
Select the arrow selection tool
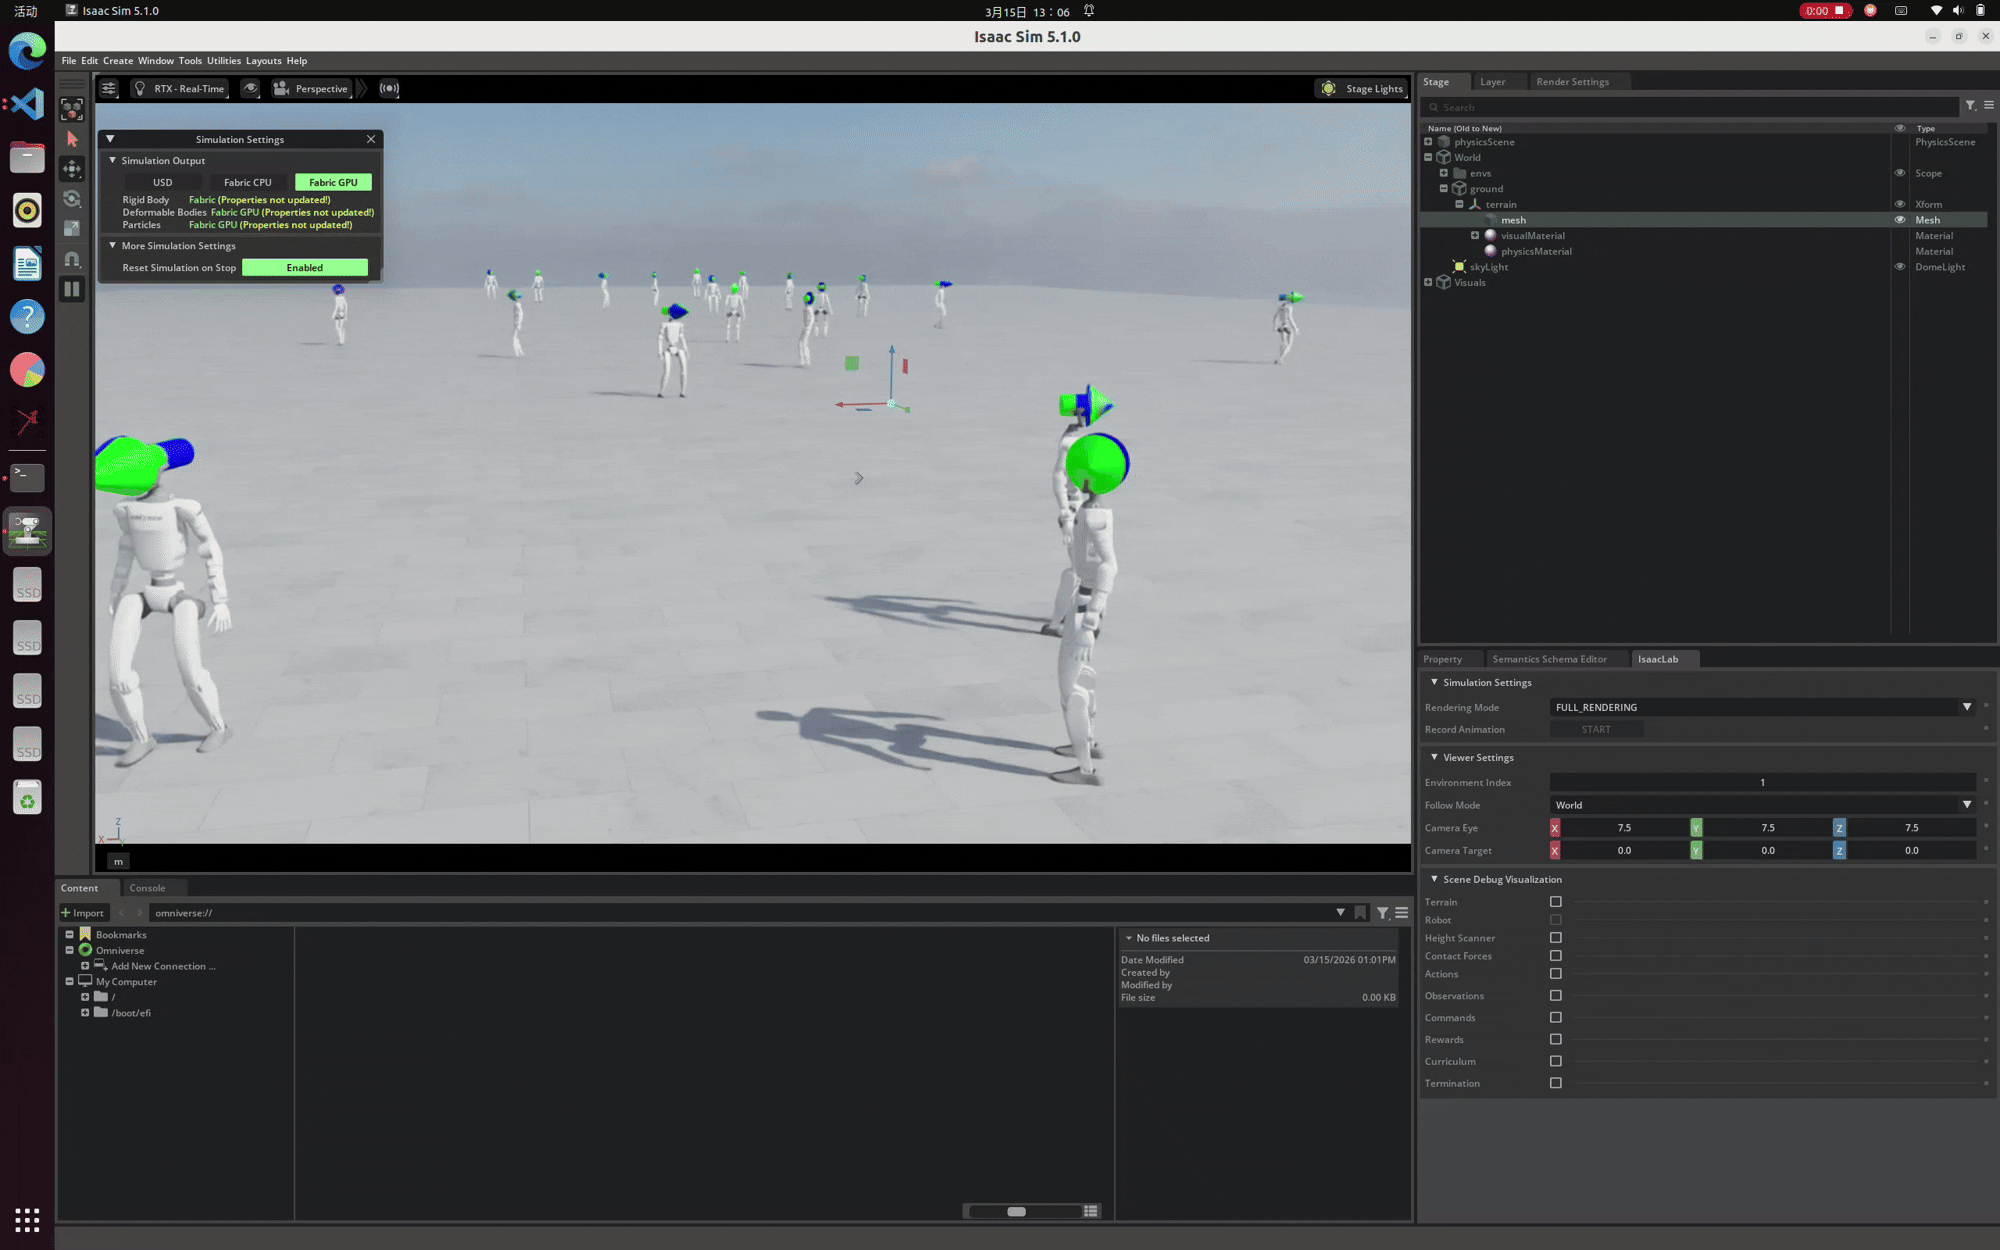(72, 139)
